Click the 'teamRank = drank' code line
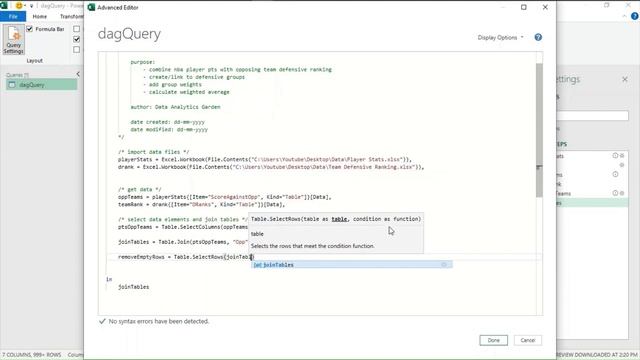Image resolution: width=640 pixels, height=360 pixels. [201, 204]
